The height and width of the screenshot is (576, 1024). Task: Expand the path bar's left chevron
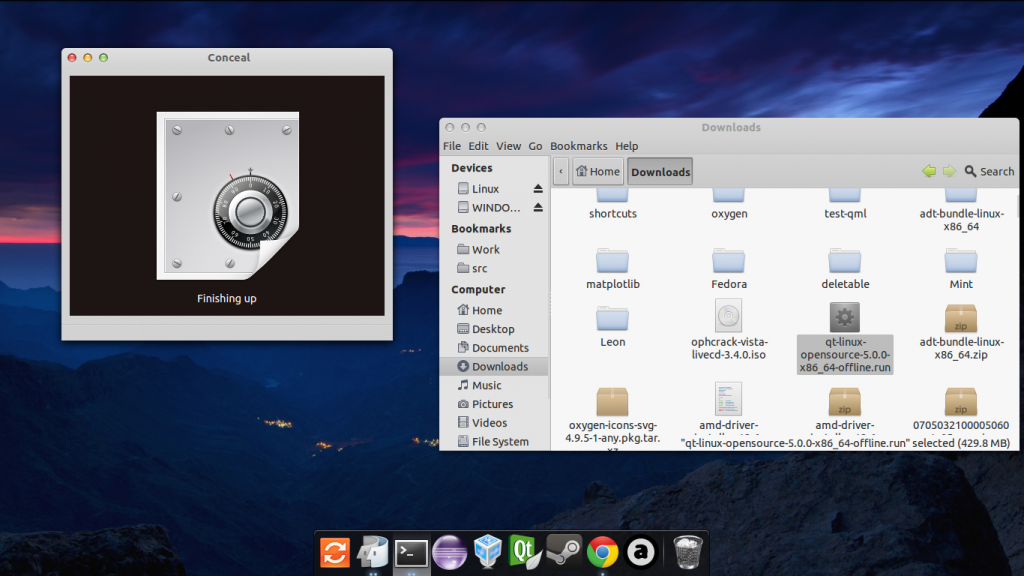(x=561, y=172)
